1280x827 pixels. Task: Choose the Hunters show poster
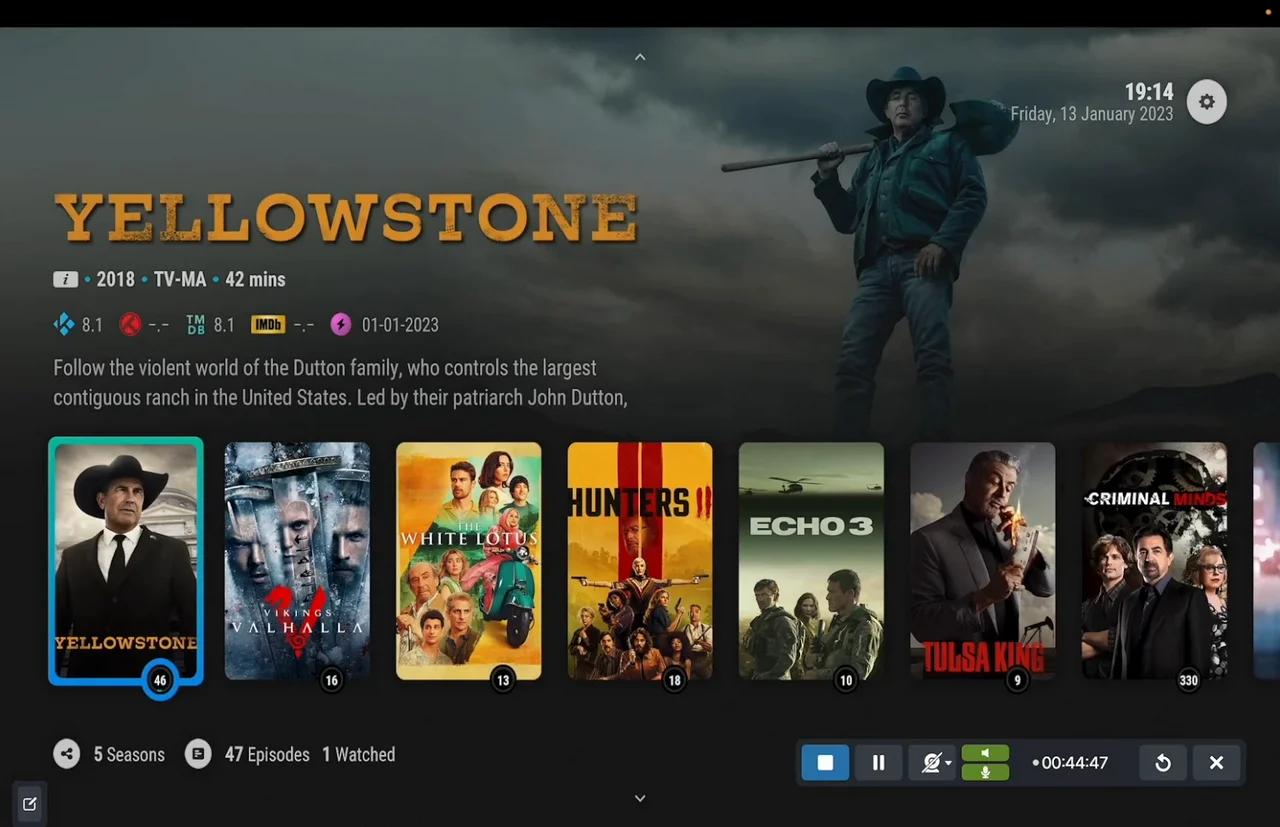[640, 561]
